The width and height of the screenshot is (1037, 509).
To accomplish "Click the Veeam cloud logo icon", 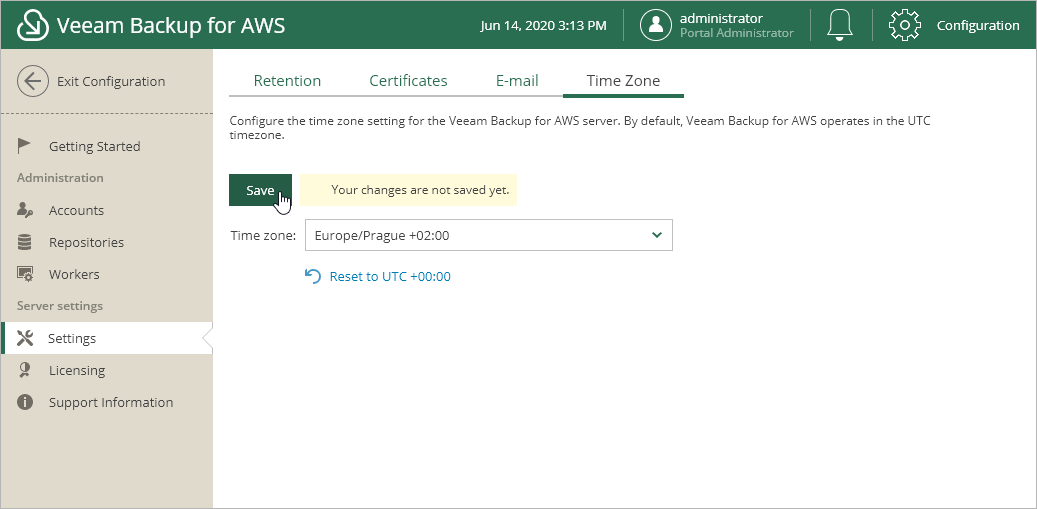I will coord(32,25).
